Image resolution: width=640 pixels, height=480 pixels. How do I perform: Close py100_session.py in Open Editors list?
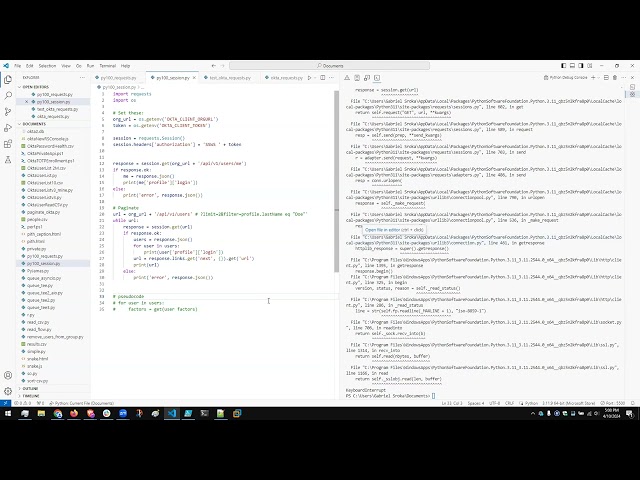(27, 102)
